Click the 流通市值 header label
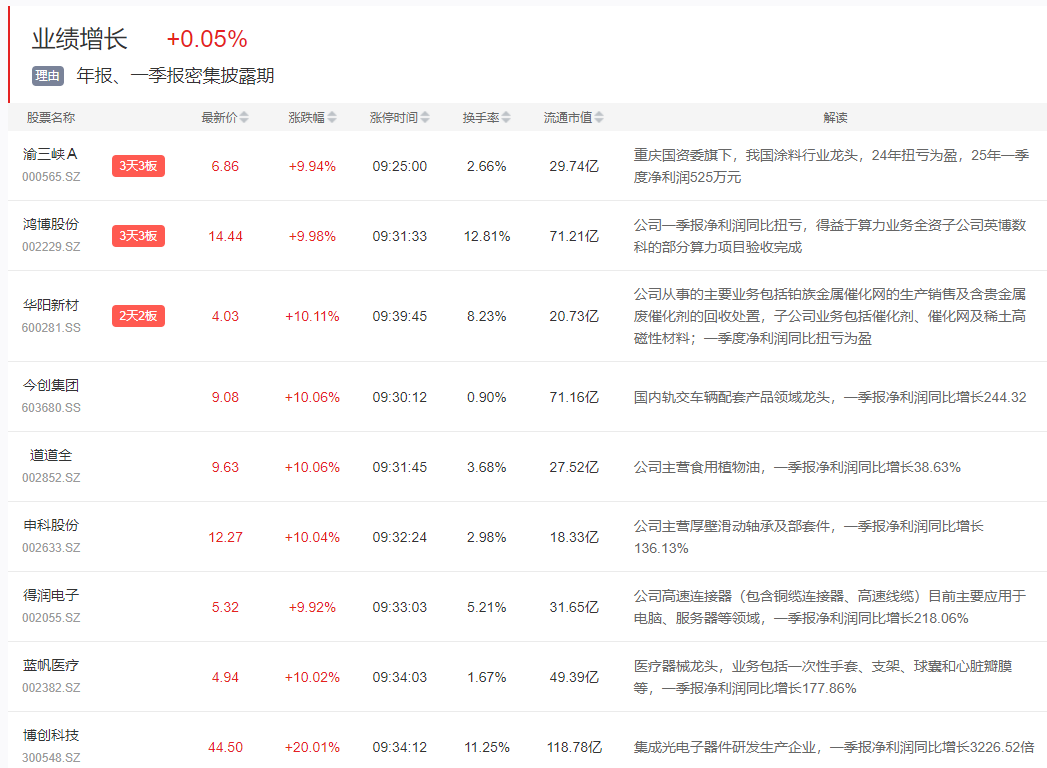This screenshot has height=768, width=1047. coord(568,118)
